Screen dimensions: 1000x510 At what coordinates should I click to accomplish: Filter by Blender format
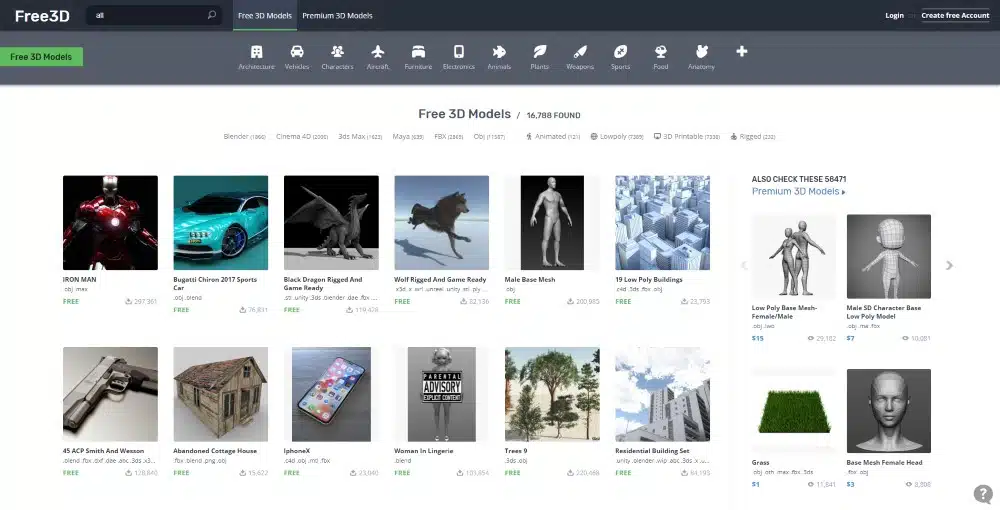pos(244,136)
